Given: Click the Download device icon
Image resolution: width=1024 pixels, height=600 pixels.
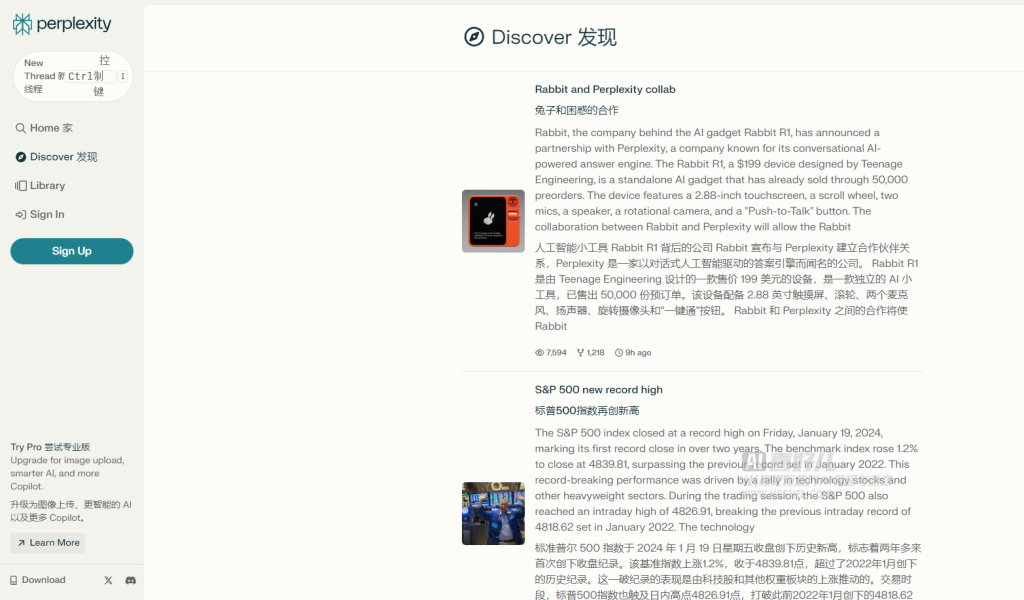Looking at the screenshot, I should click(x=14, y=580).
